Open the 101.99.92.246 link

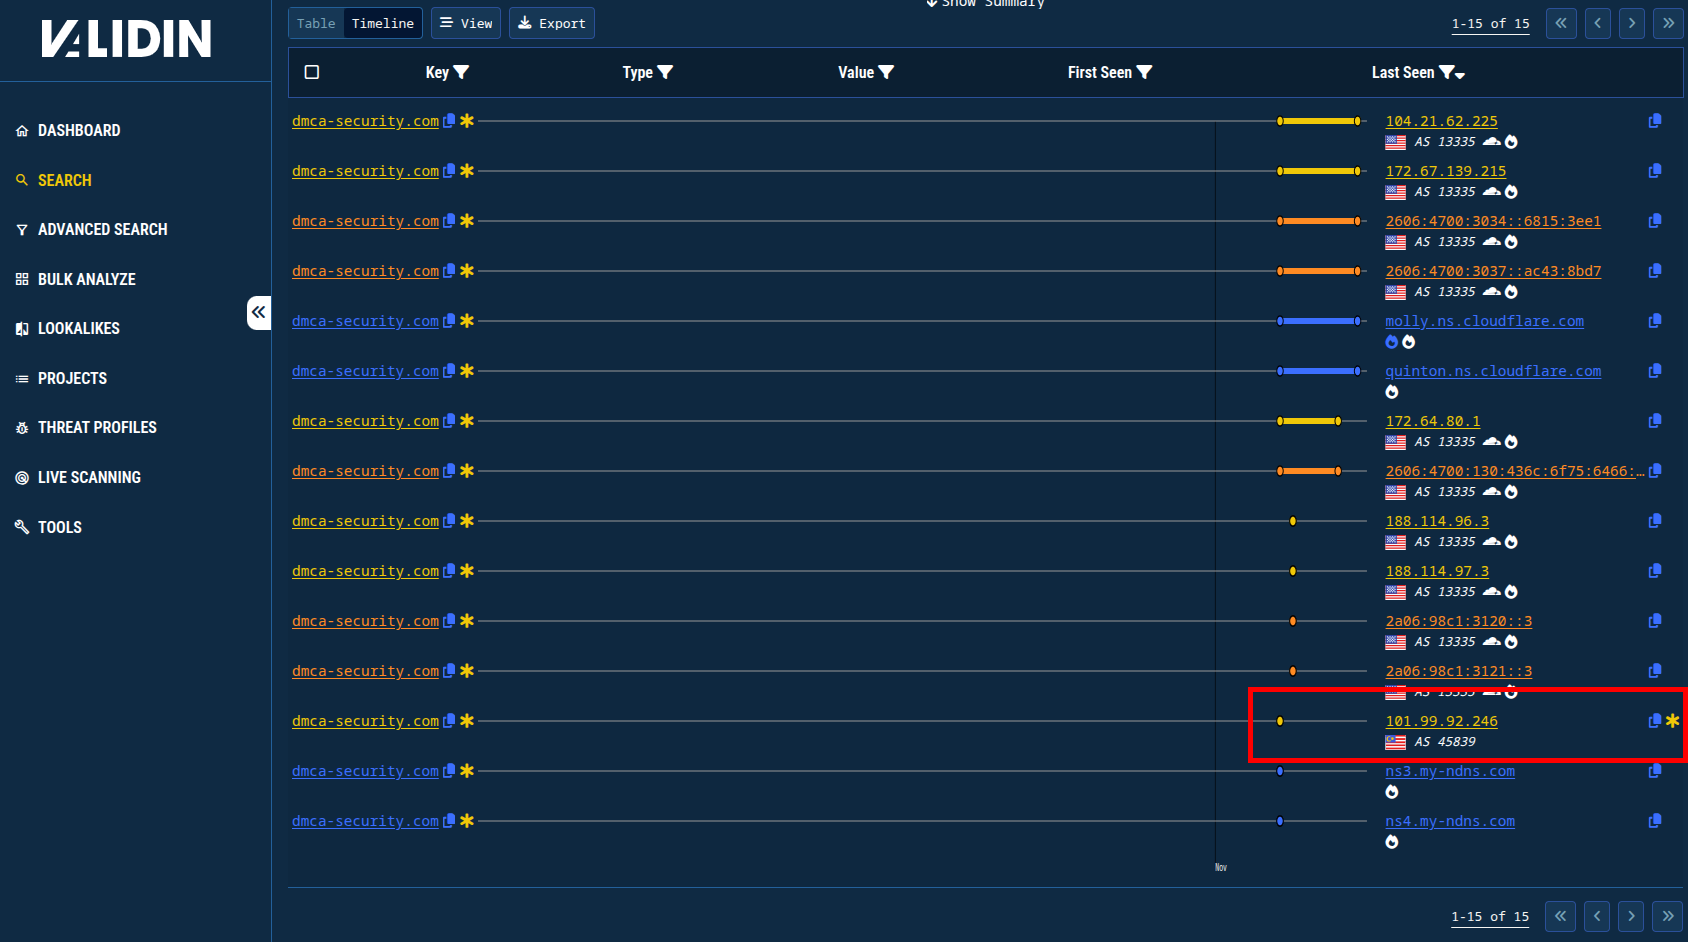tap(1441, 721)
